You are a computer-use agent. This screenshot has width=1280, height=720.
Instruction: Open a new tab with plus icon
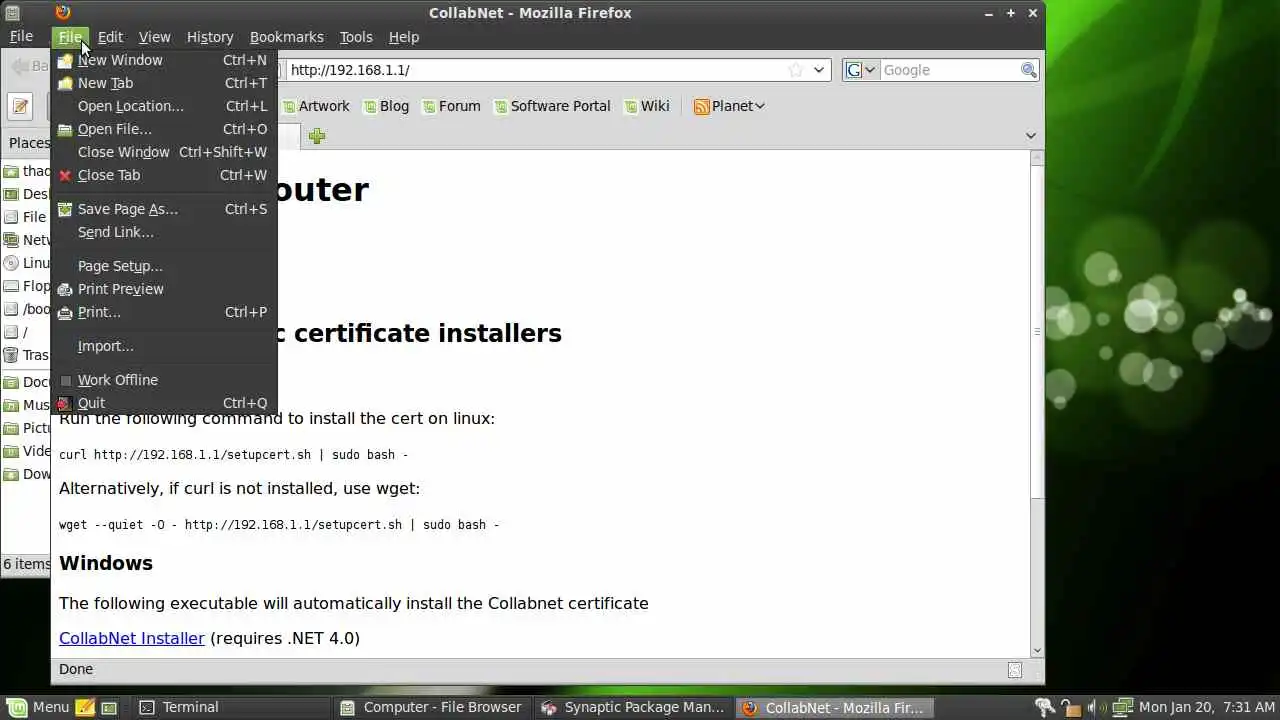tap(317, 136)
